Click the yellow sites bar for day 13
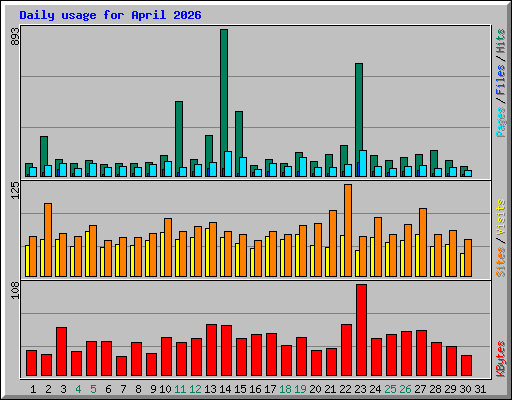The image size is (512, 400). pos(207,252)
